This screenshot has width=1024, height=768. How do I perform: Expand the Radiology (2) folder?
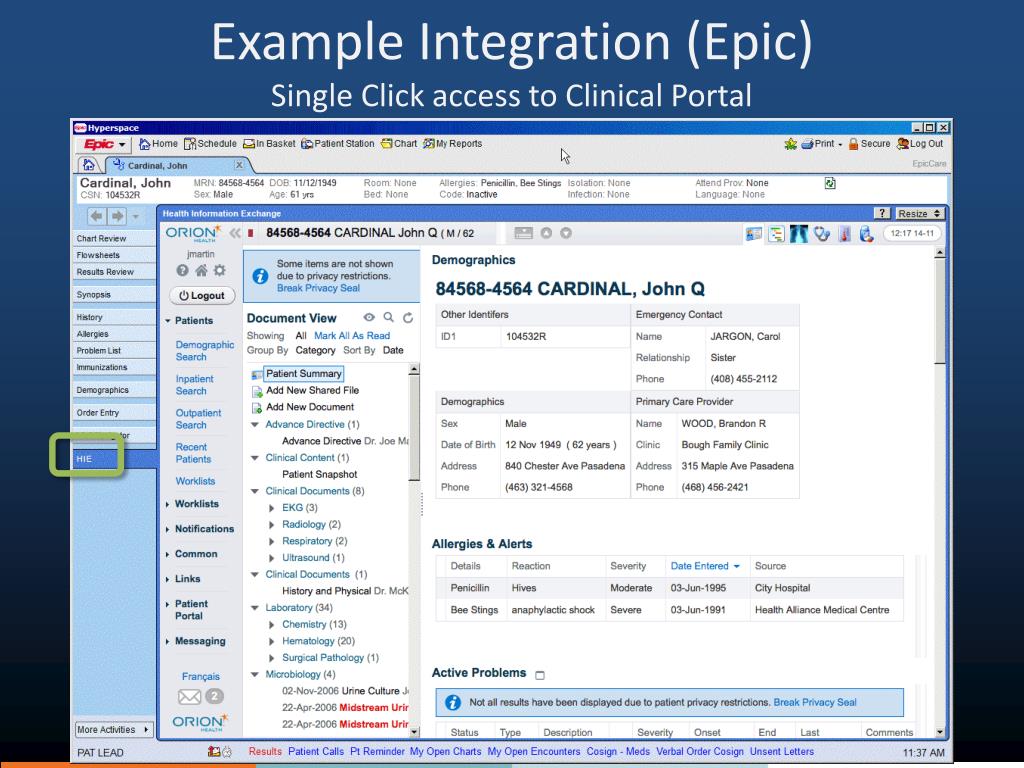tap(272, 524)
